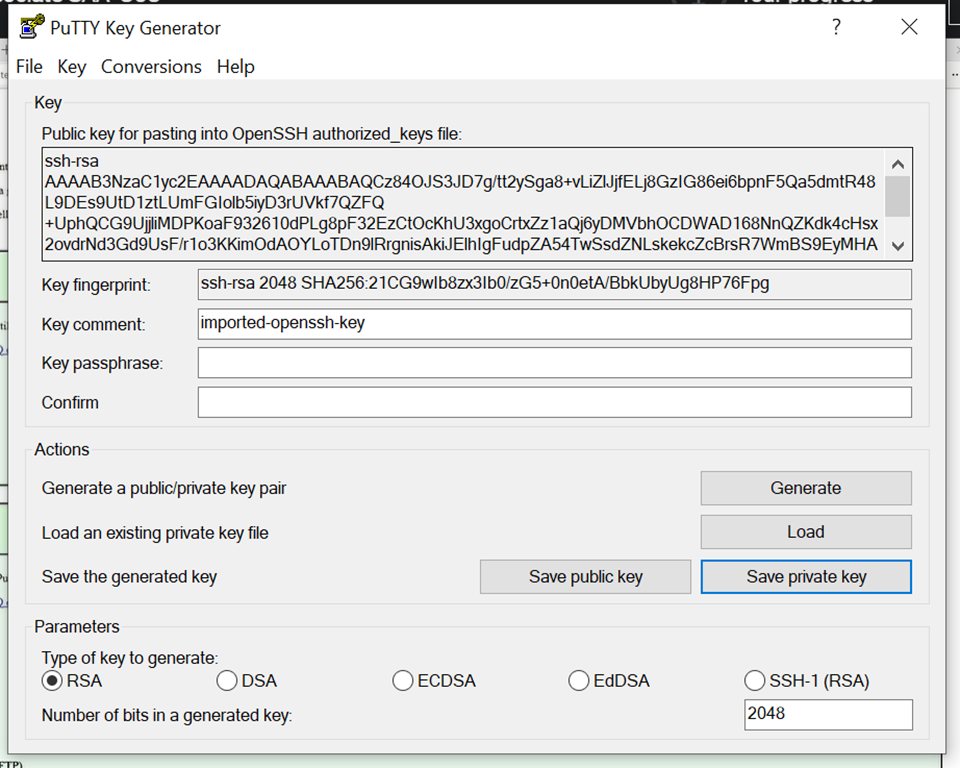This screenshot has height=768, width=960.
Task: Click the public key scrollbar down arrow
Action: coord(898,246)
